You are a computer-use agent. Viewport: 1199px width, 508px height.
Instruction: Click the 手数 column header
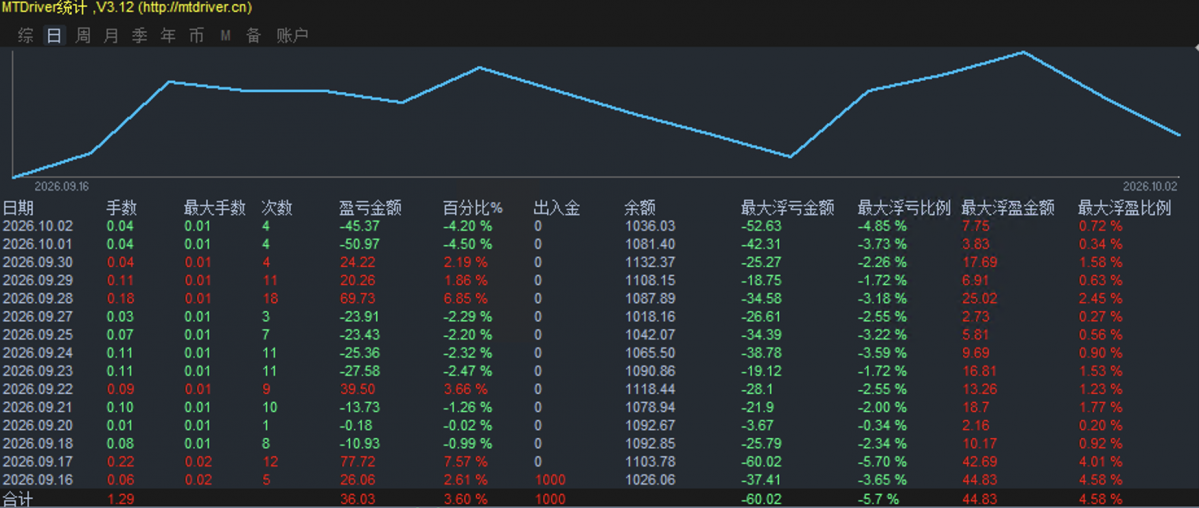click(122, 208)
